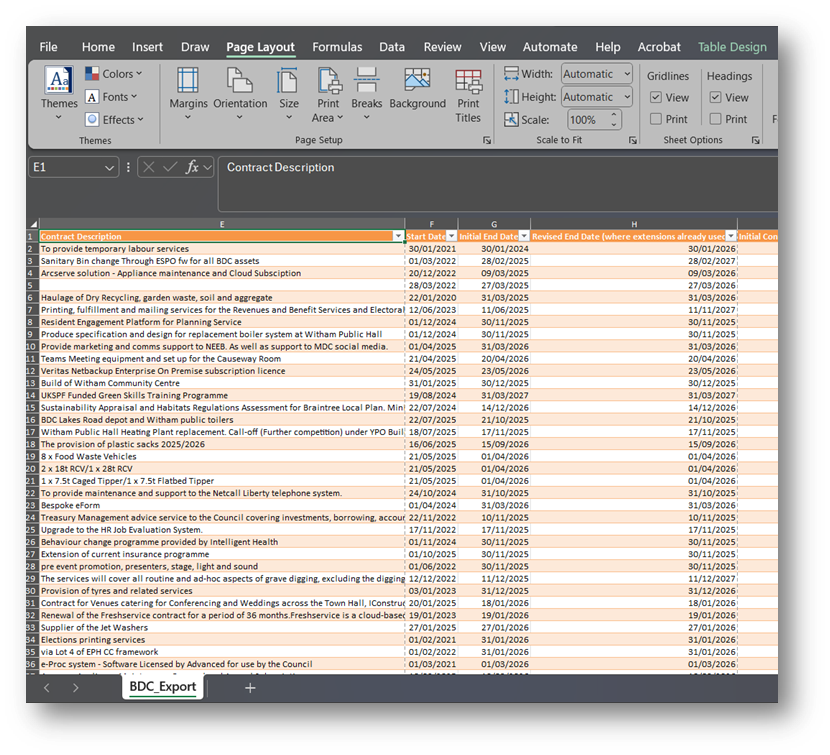Image resolution: width=830 pixels, height=755 pixels.
Task: Click the insert function fx icon
Action: [193, 167]
